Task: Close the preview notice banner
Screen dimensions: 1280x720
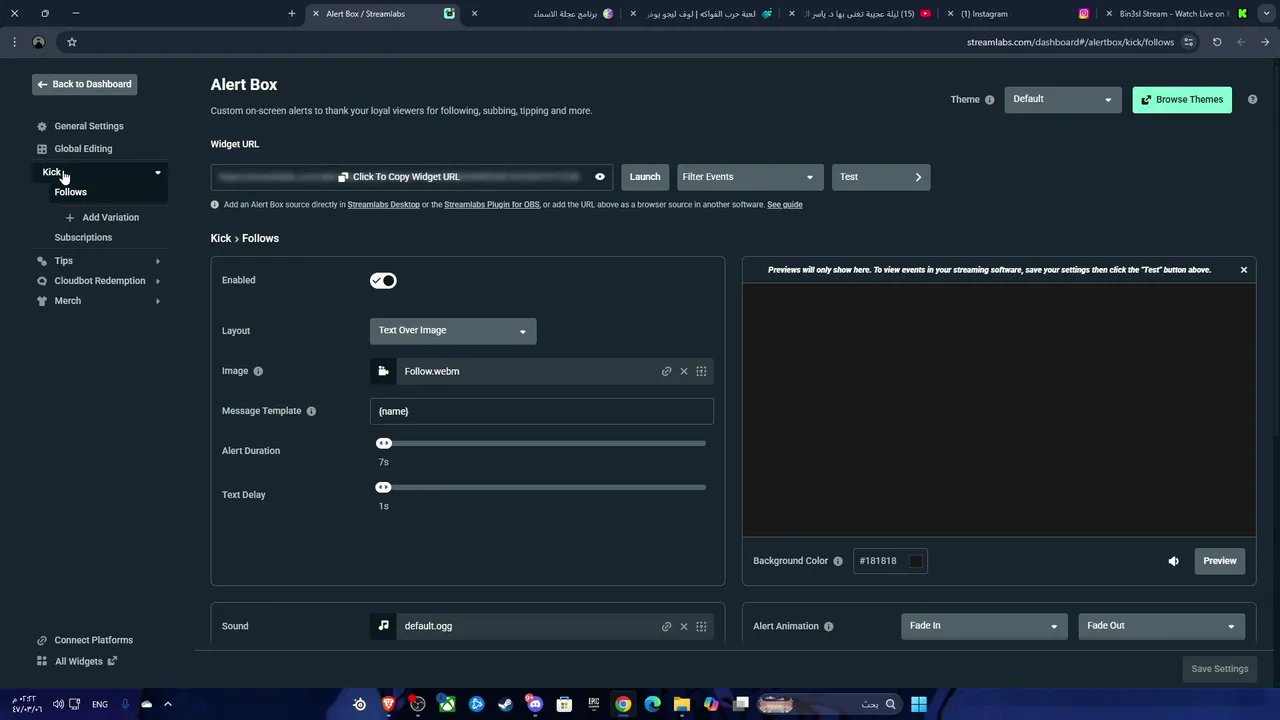Action: pyautogui.click(x=1244, y=270)
